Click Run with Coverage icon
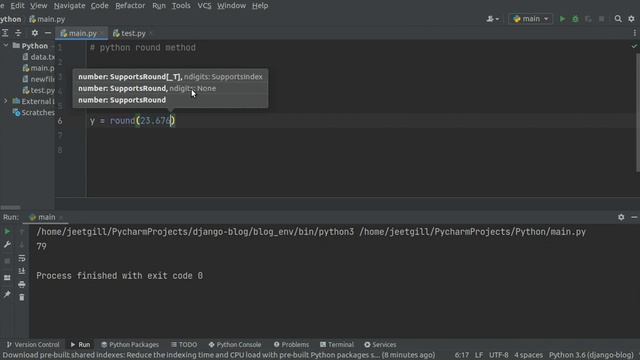The width and height of the screenshot is (640, 360). click(588, 19)
